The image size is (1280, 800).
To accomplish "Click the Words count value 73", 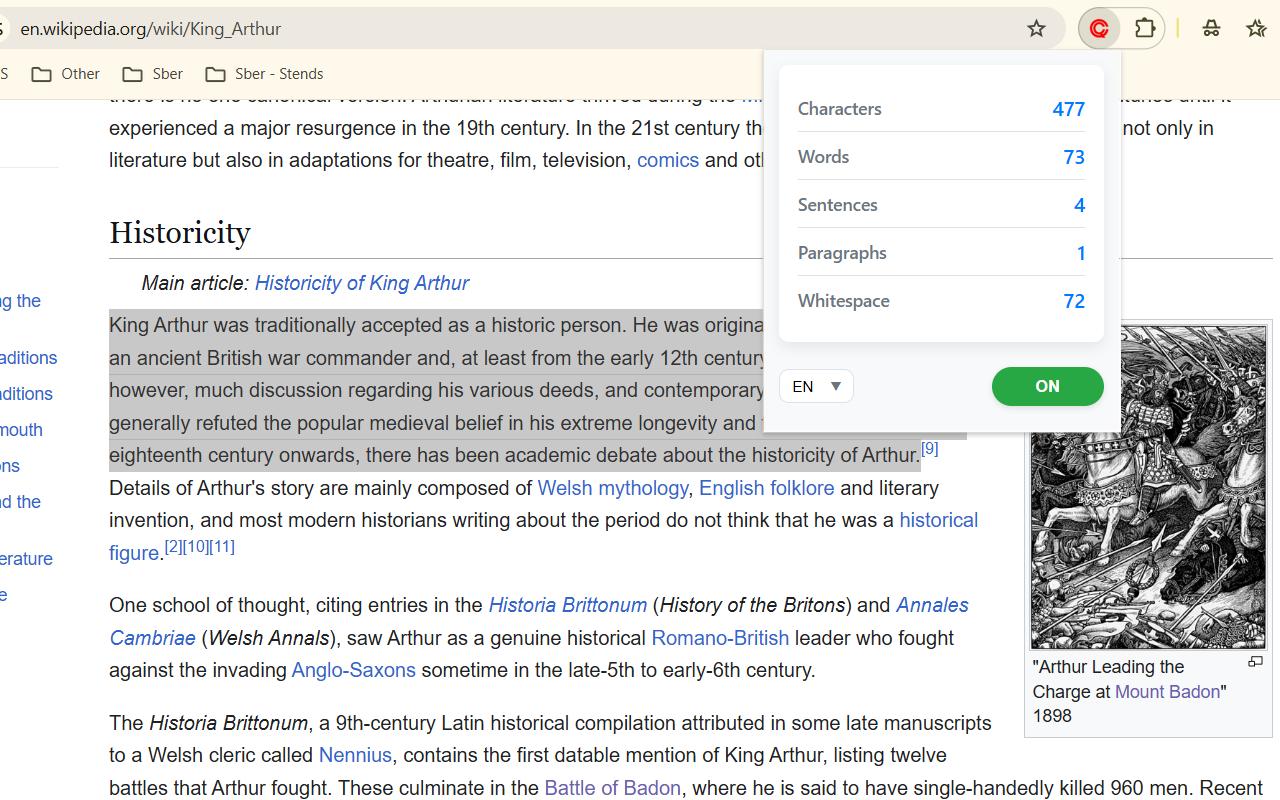I will coord(1074,157).
